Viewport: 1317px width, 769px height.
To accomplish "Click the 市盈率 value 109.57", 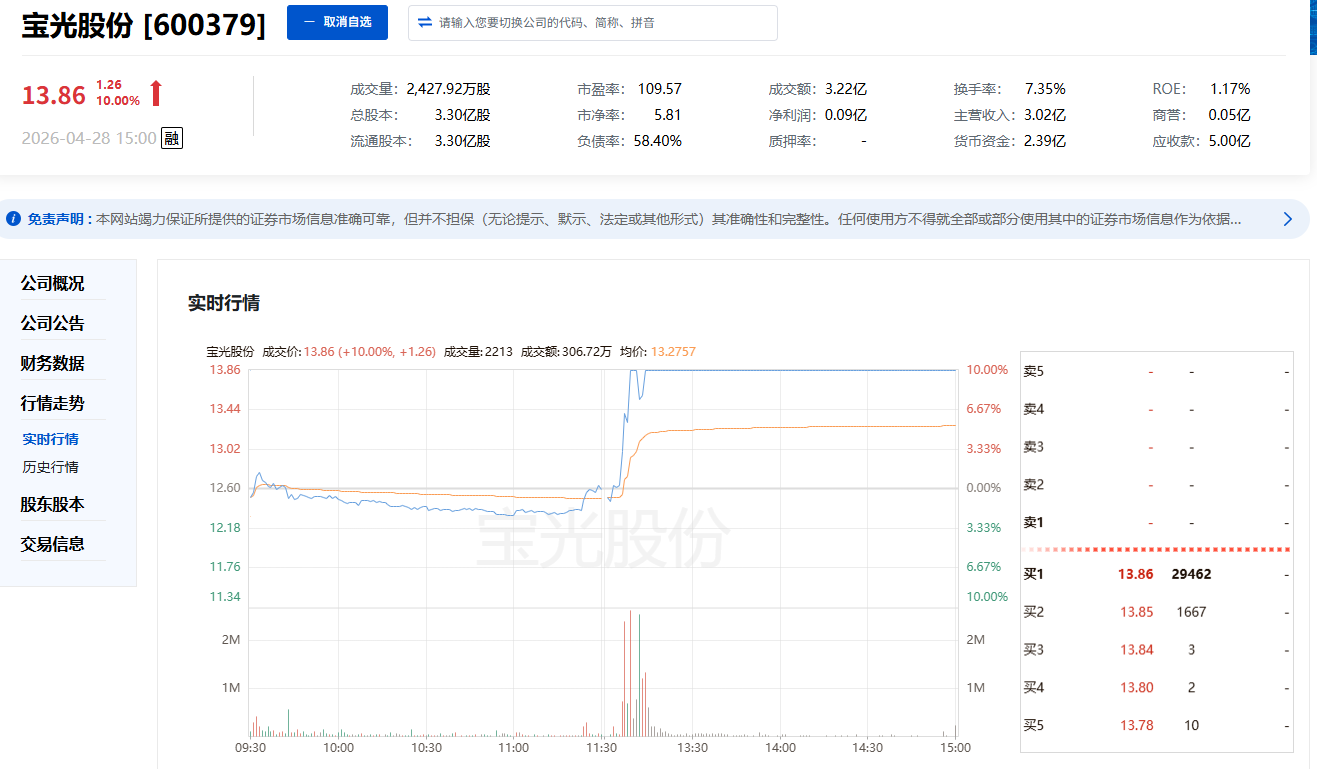I will (x=660, y=89).
